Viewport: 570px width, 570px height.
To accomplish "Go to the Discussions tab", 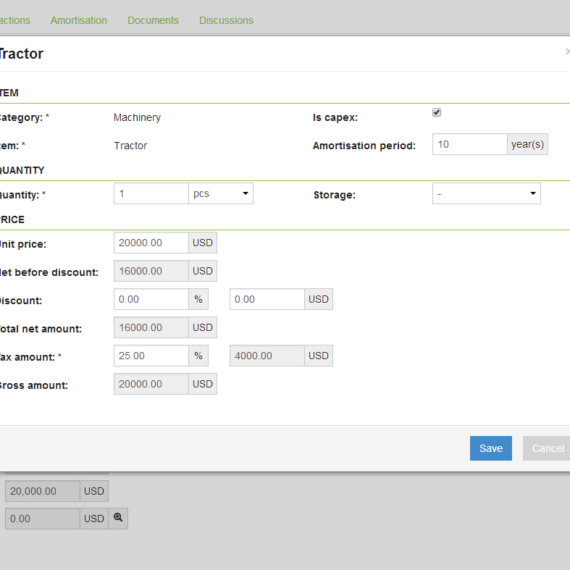I will click(226, 20).
